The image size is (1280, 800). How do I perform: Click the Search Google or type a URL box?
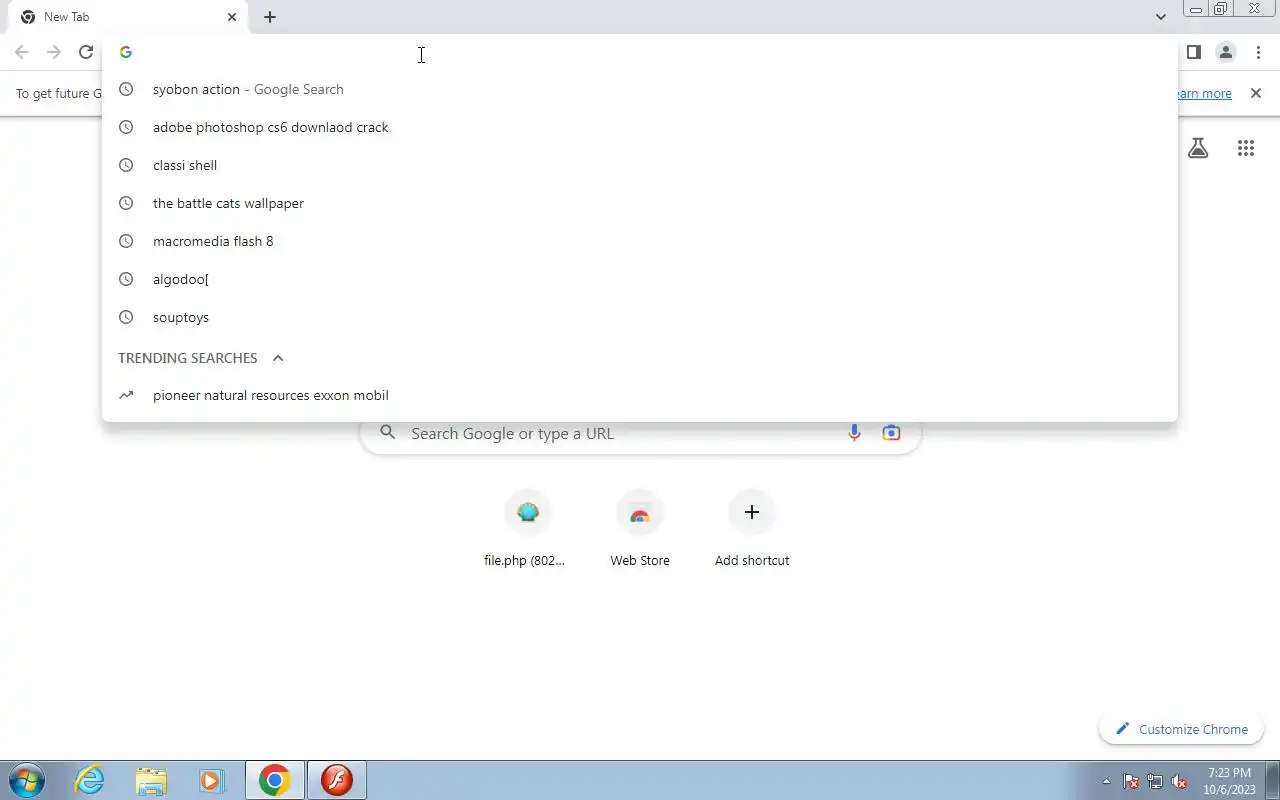[x=640, y=433]
